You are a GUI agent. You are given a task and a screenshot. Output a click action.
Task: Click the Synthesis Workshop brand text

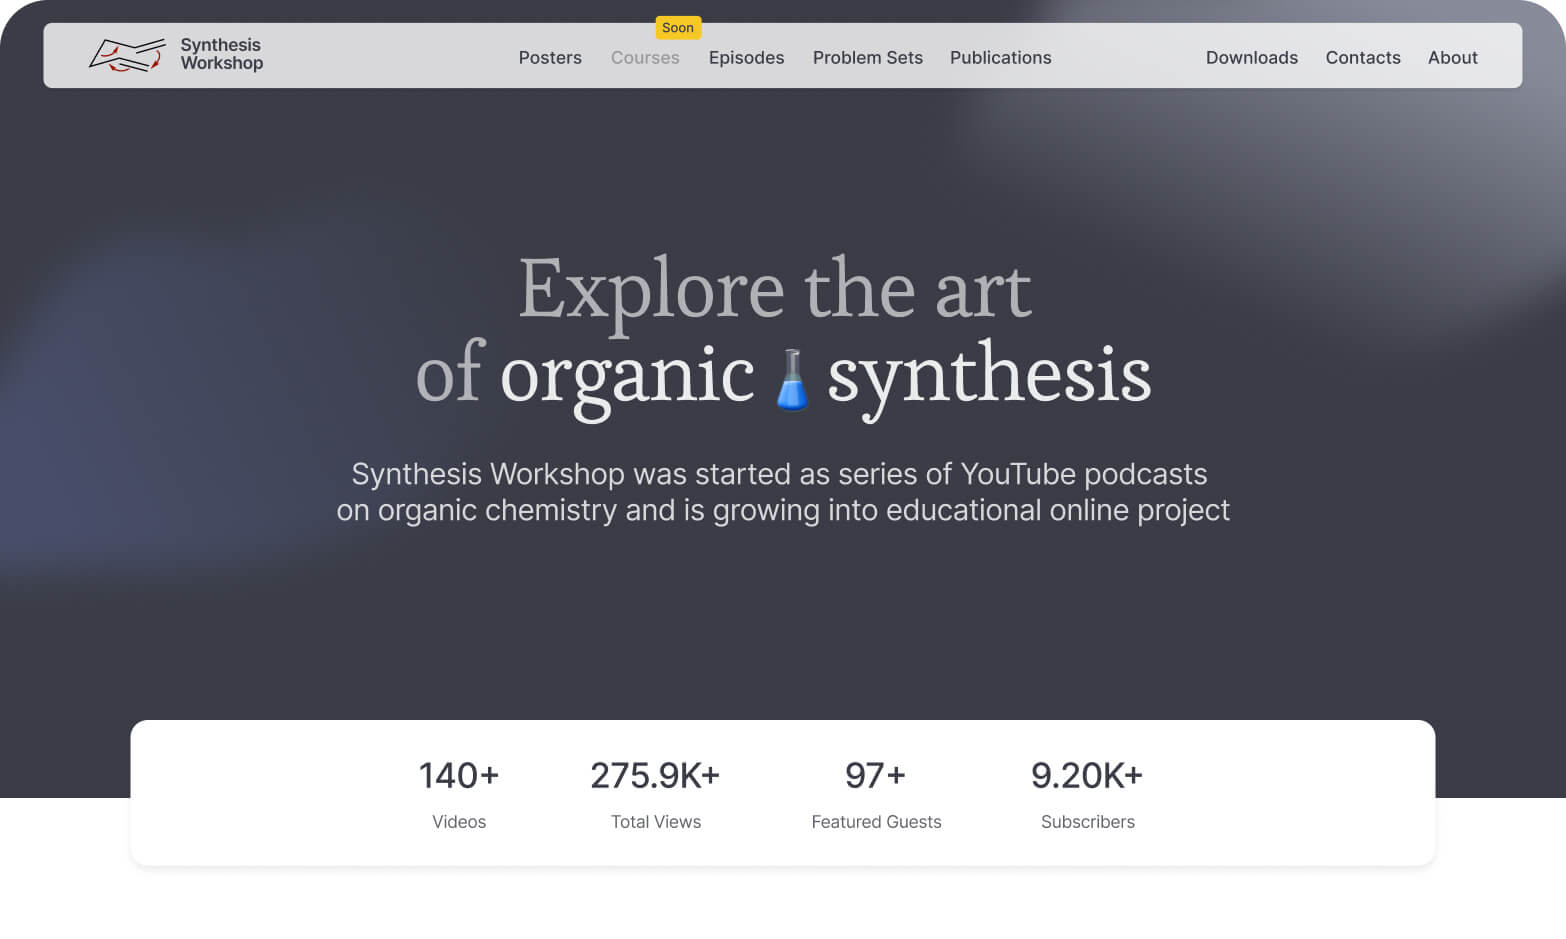[221, 54]
